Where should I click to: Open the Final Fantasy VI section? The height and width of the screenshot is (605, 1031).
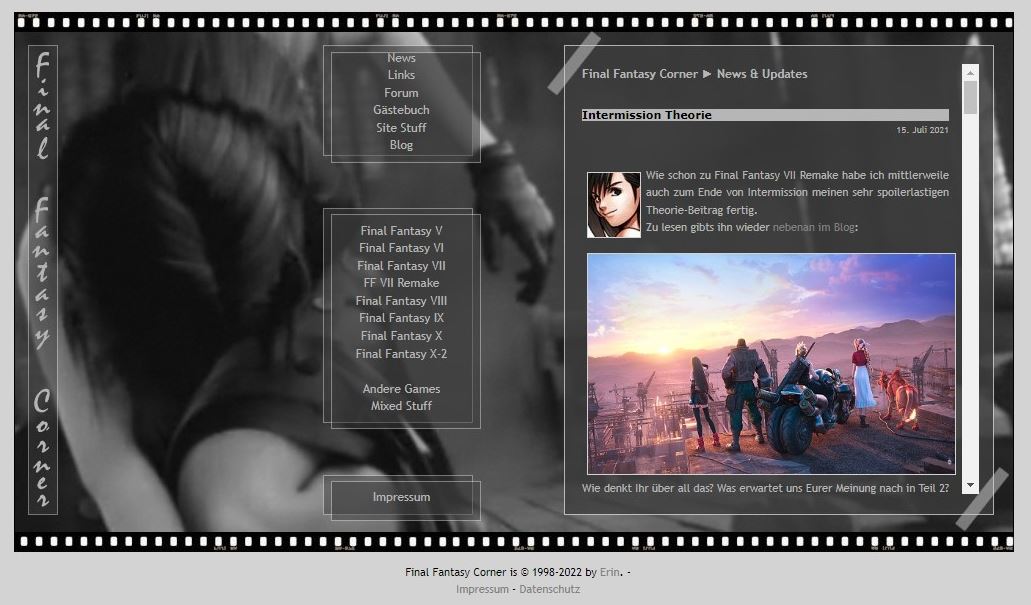[x=401, y=248]
